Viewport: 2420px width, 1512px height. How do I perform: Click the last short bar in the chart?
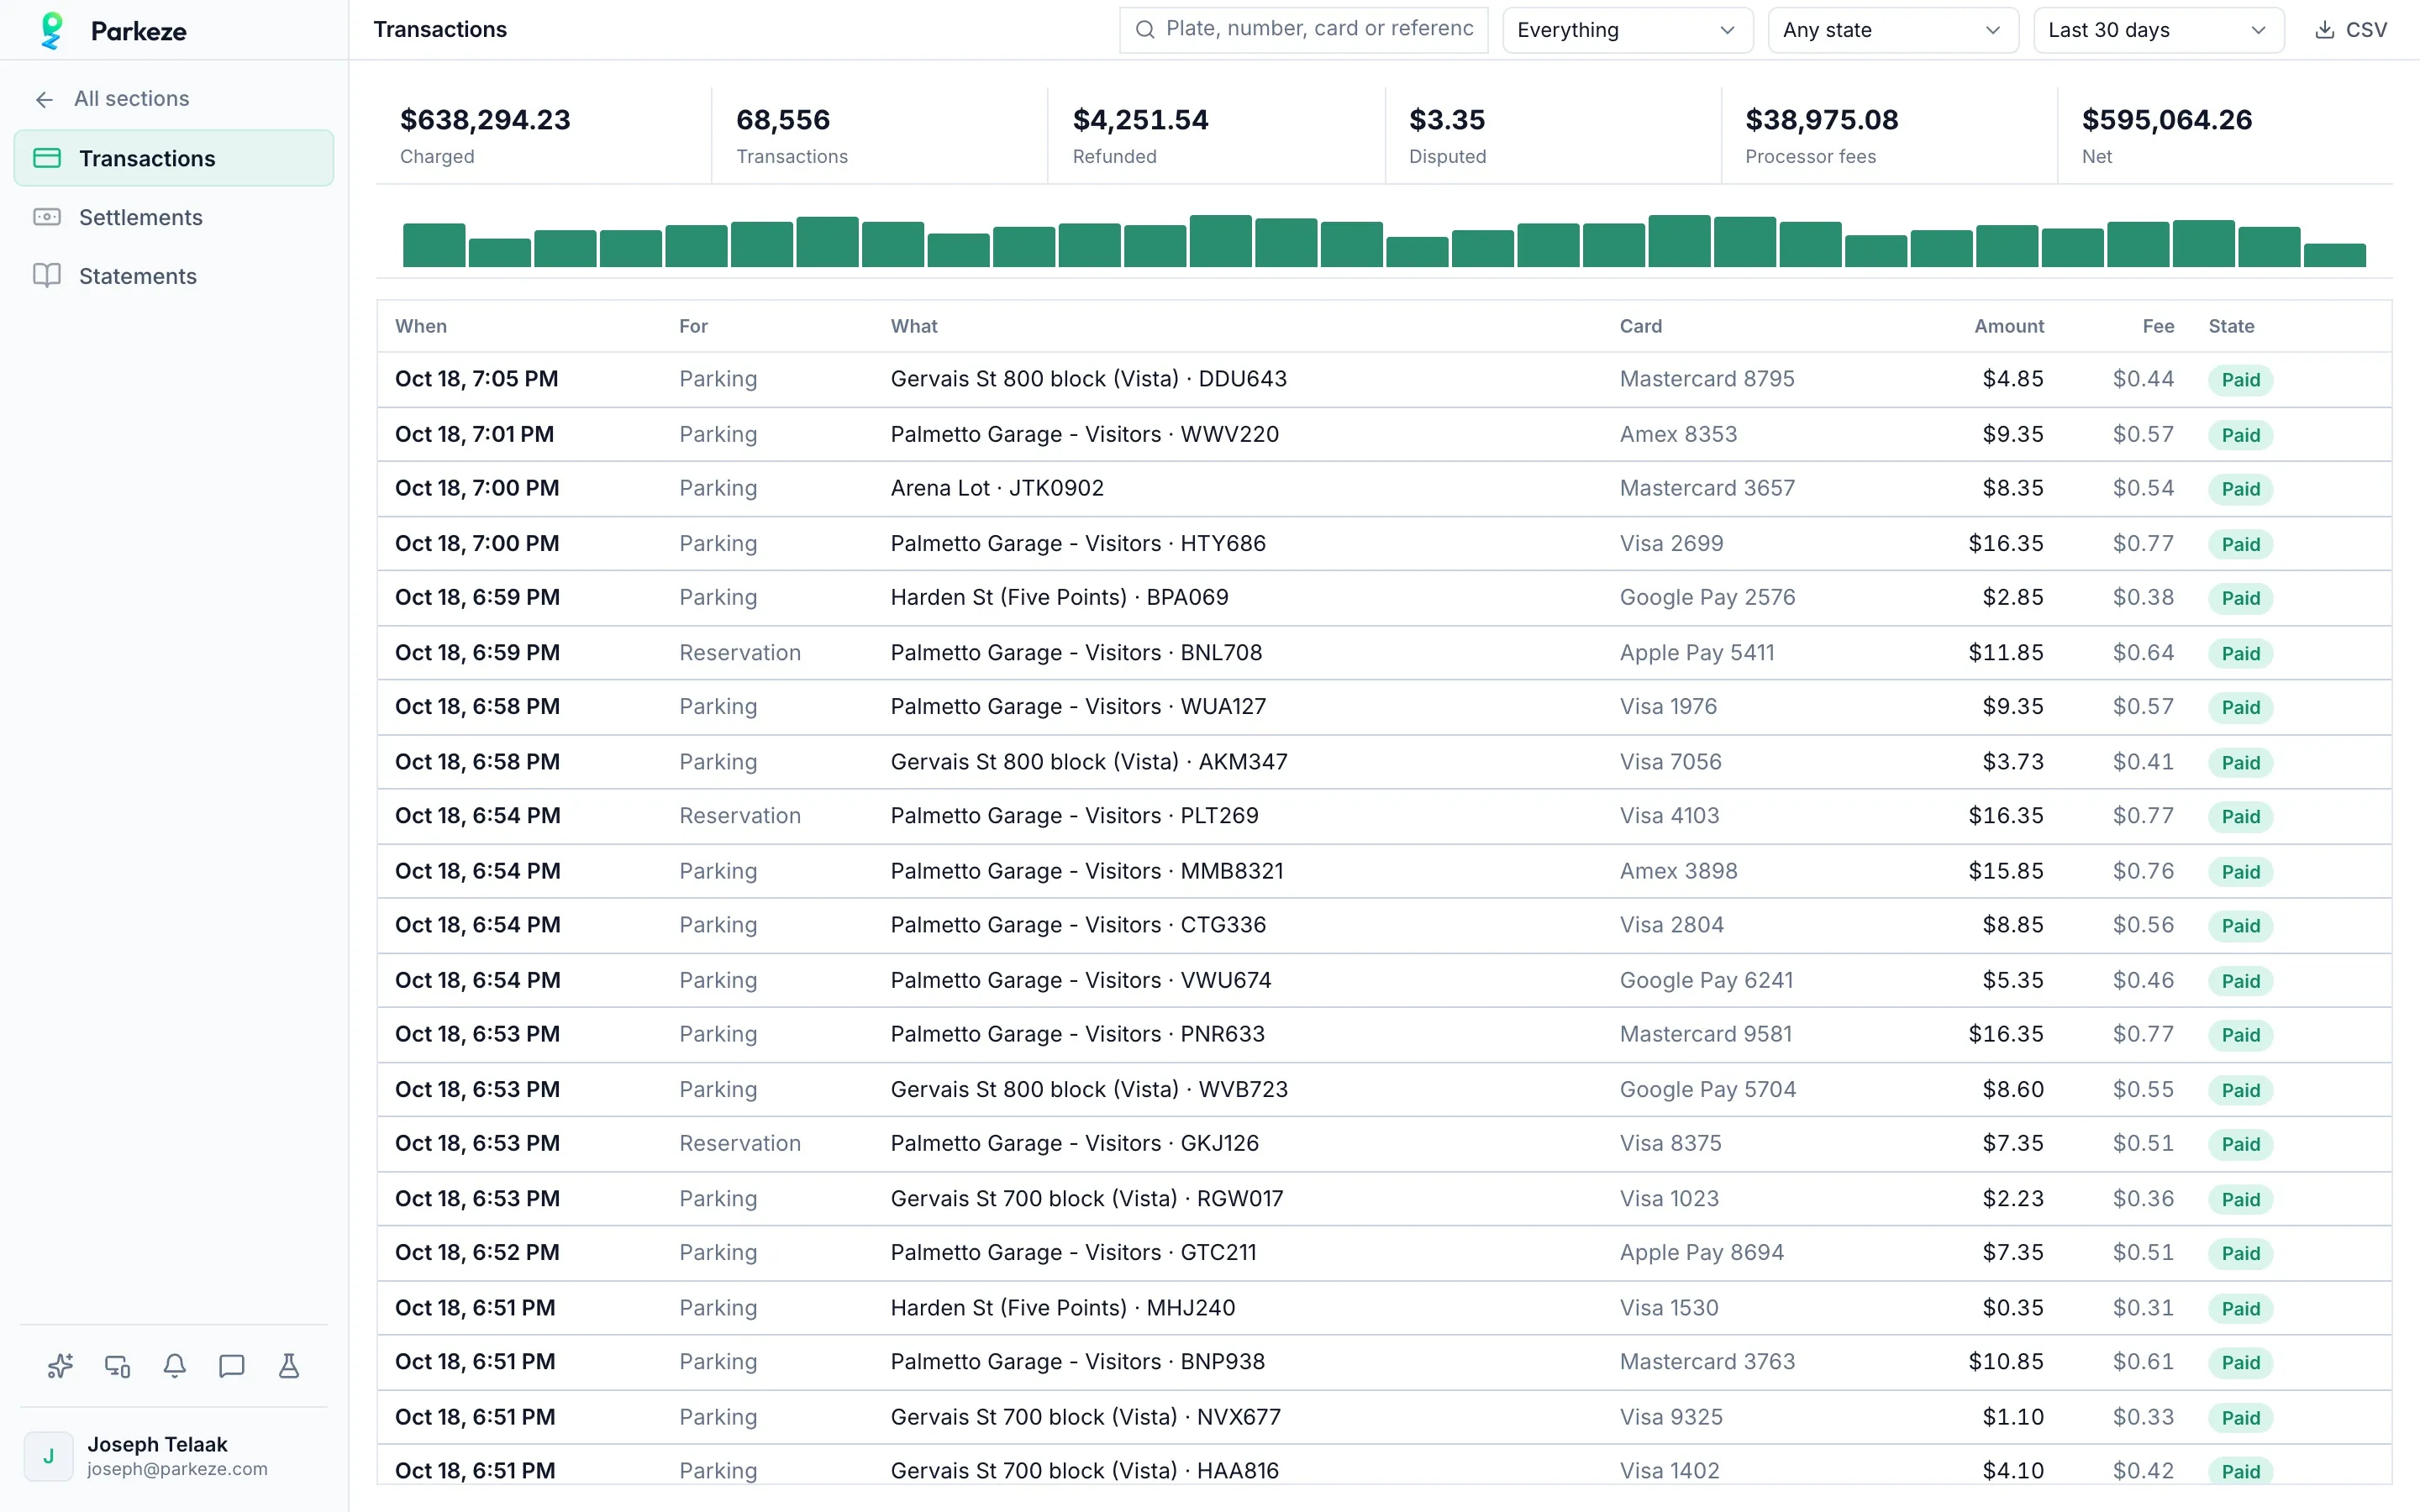[2334, 255]
